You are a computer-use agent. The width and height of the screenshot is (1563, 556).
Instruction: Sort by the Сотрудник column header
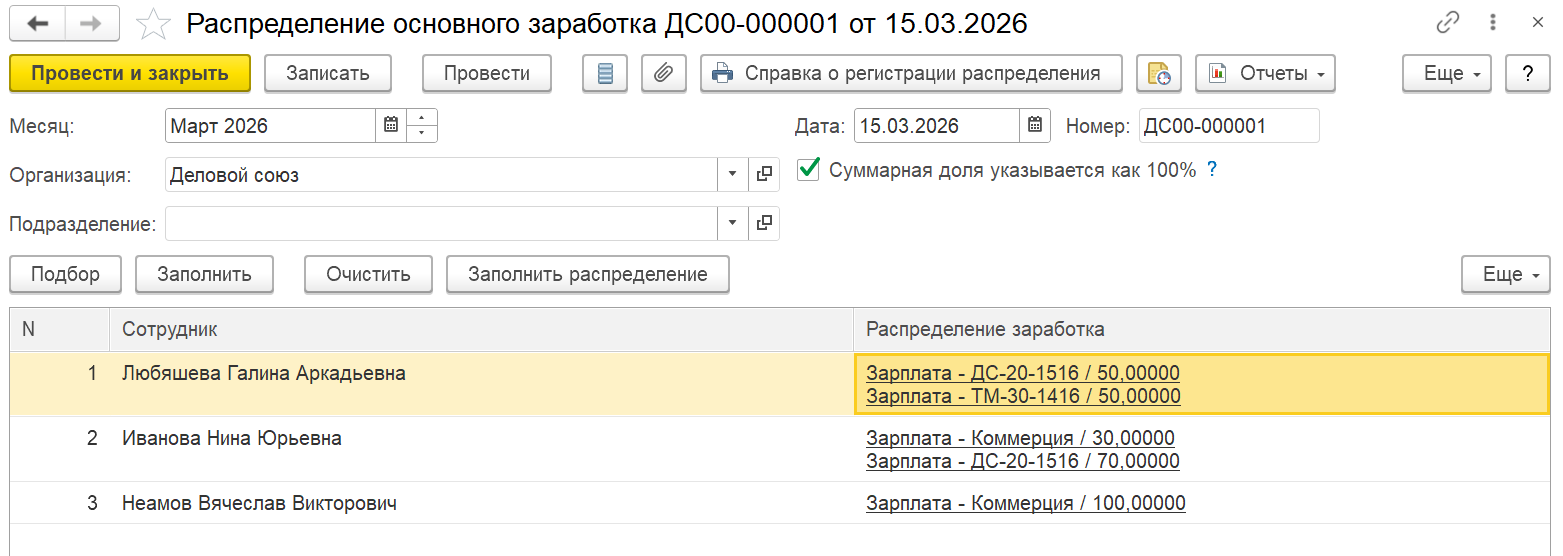[481, 329]
